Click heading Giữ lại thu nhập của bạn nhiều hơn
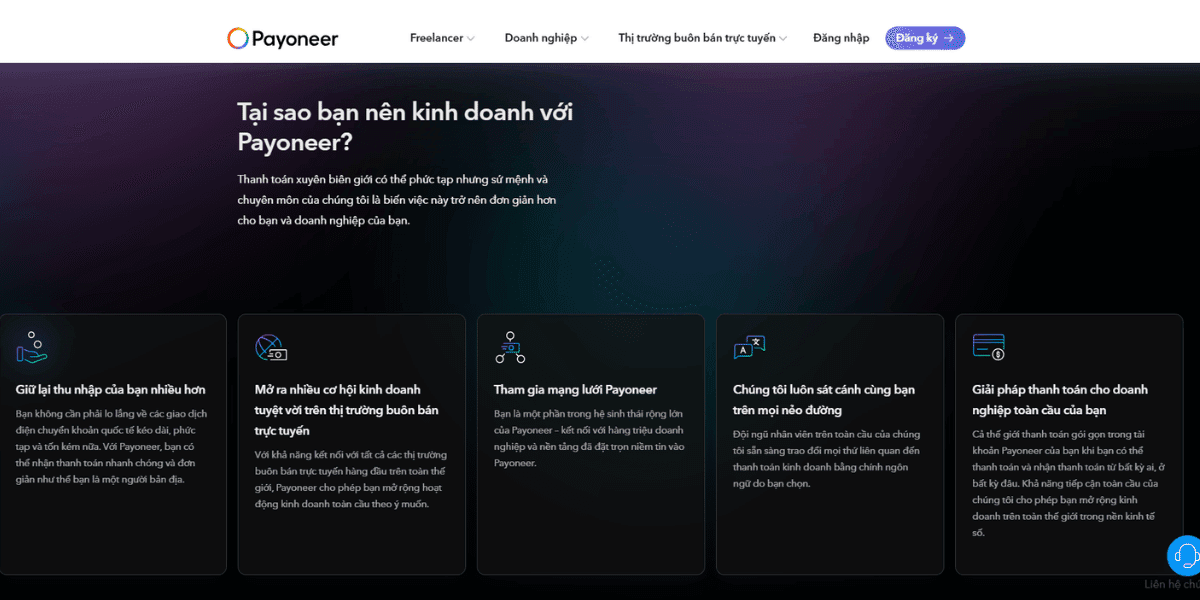Viewport: 1200px width, 600px height. pyautogui.click(x=111, y=390)
